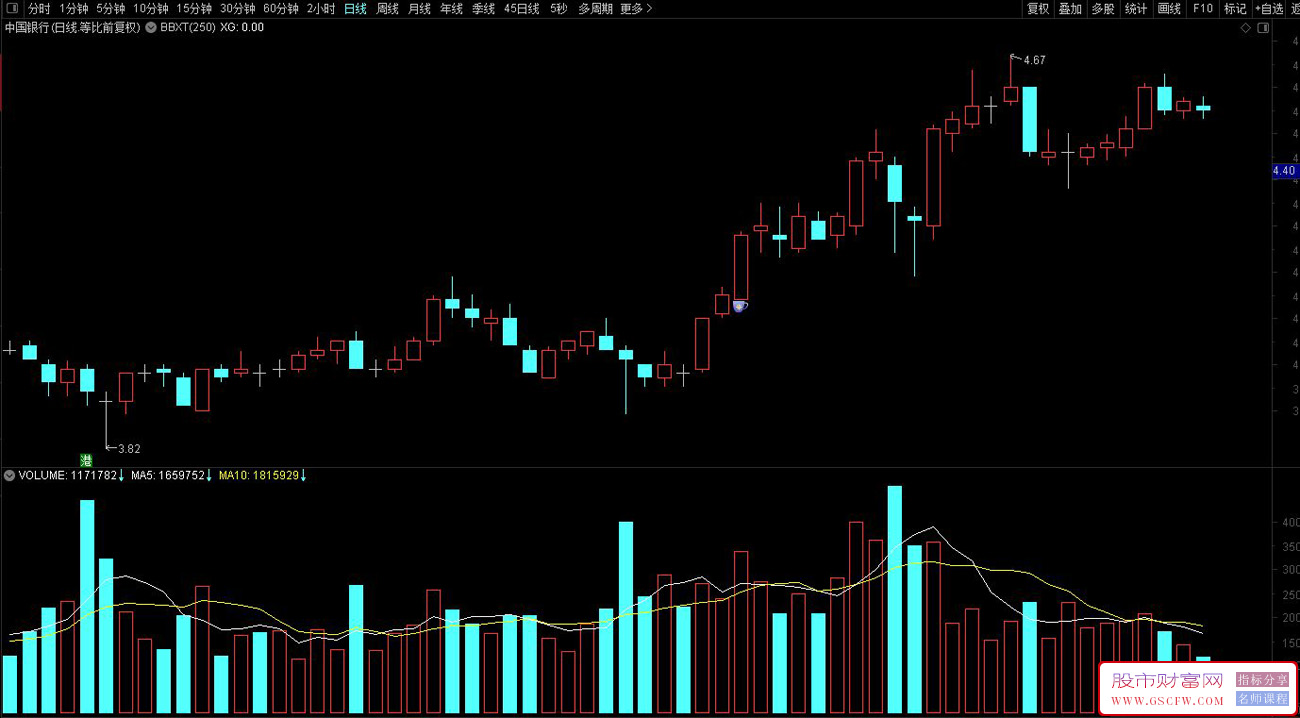1300x718 pixels.
Task: Expand the VOLUME indicator dropdown arrow
Action: click(9, 476)
